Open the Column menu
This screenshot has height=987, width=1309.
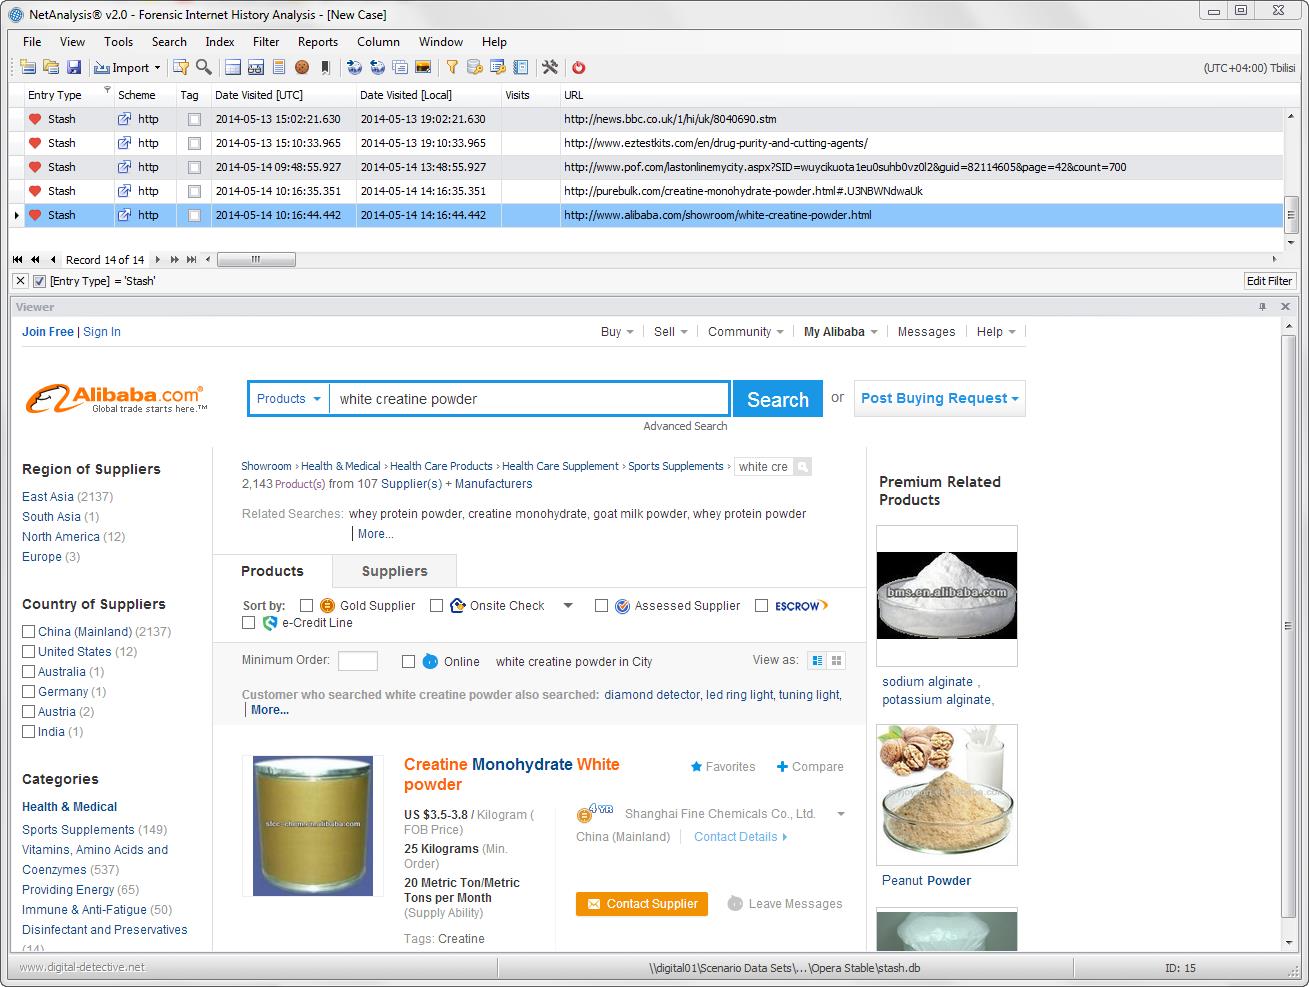coord(378,42)
